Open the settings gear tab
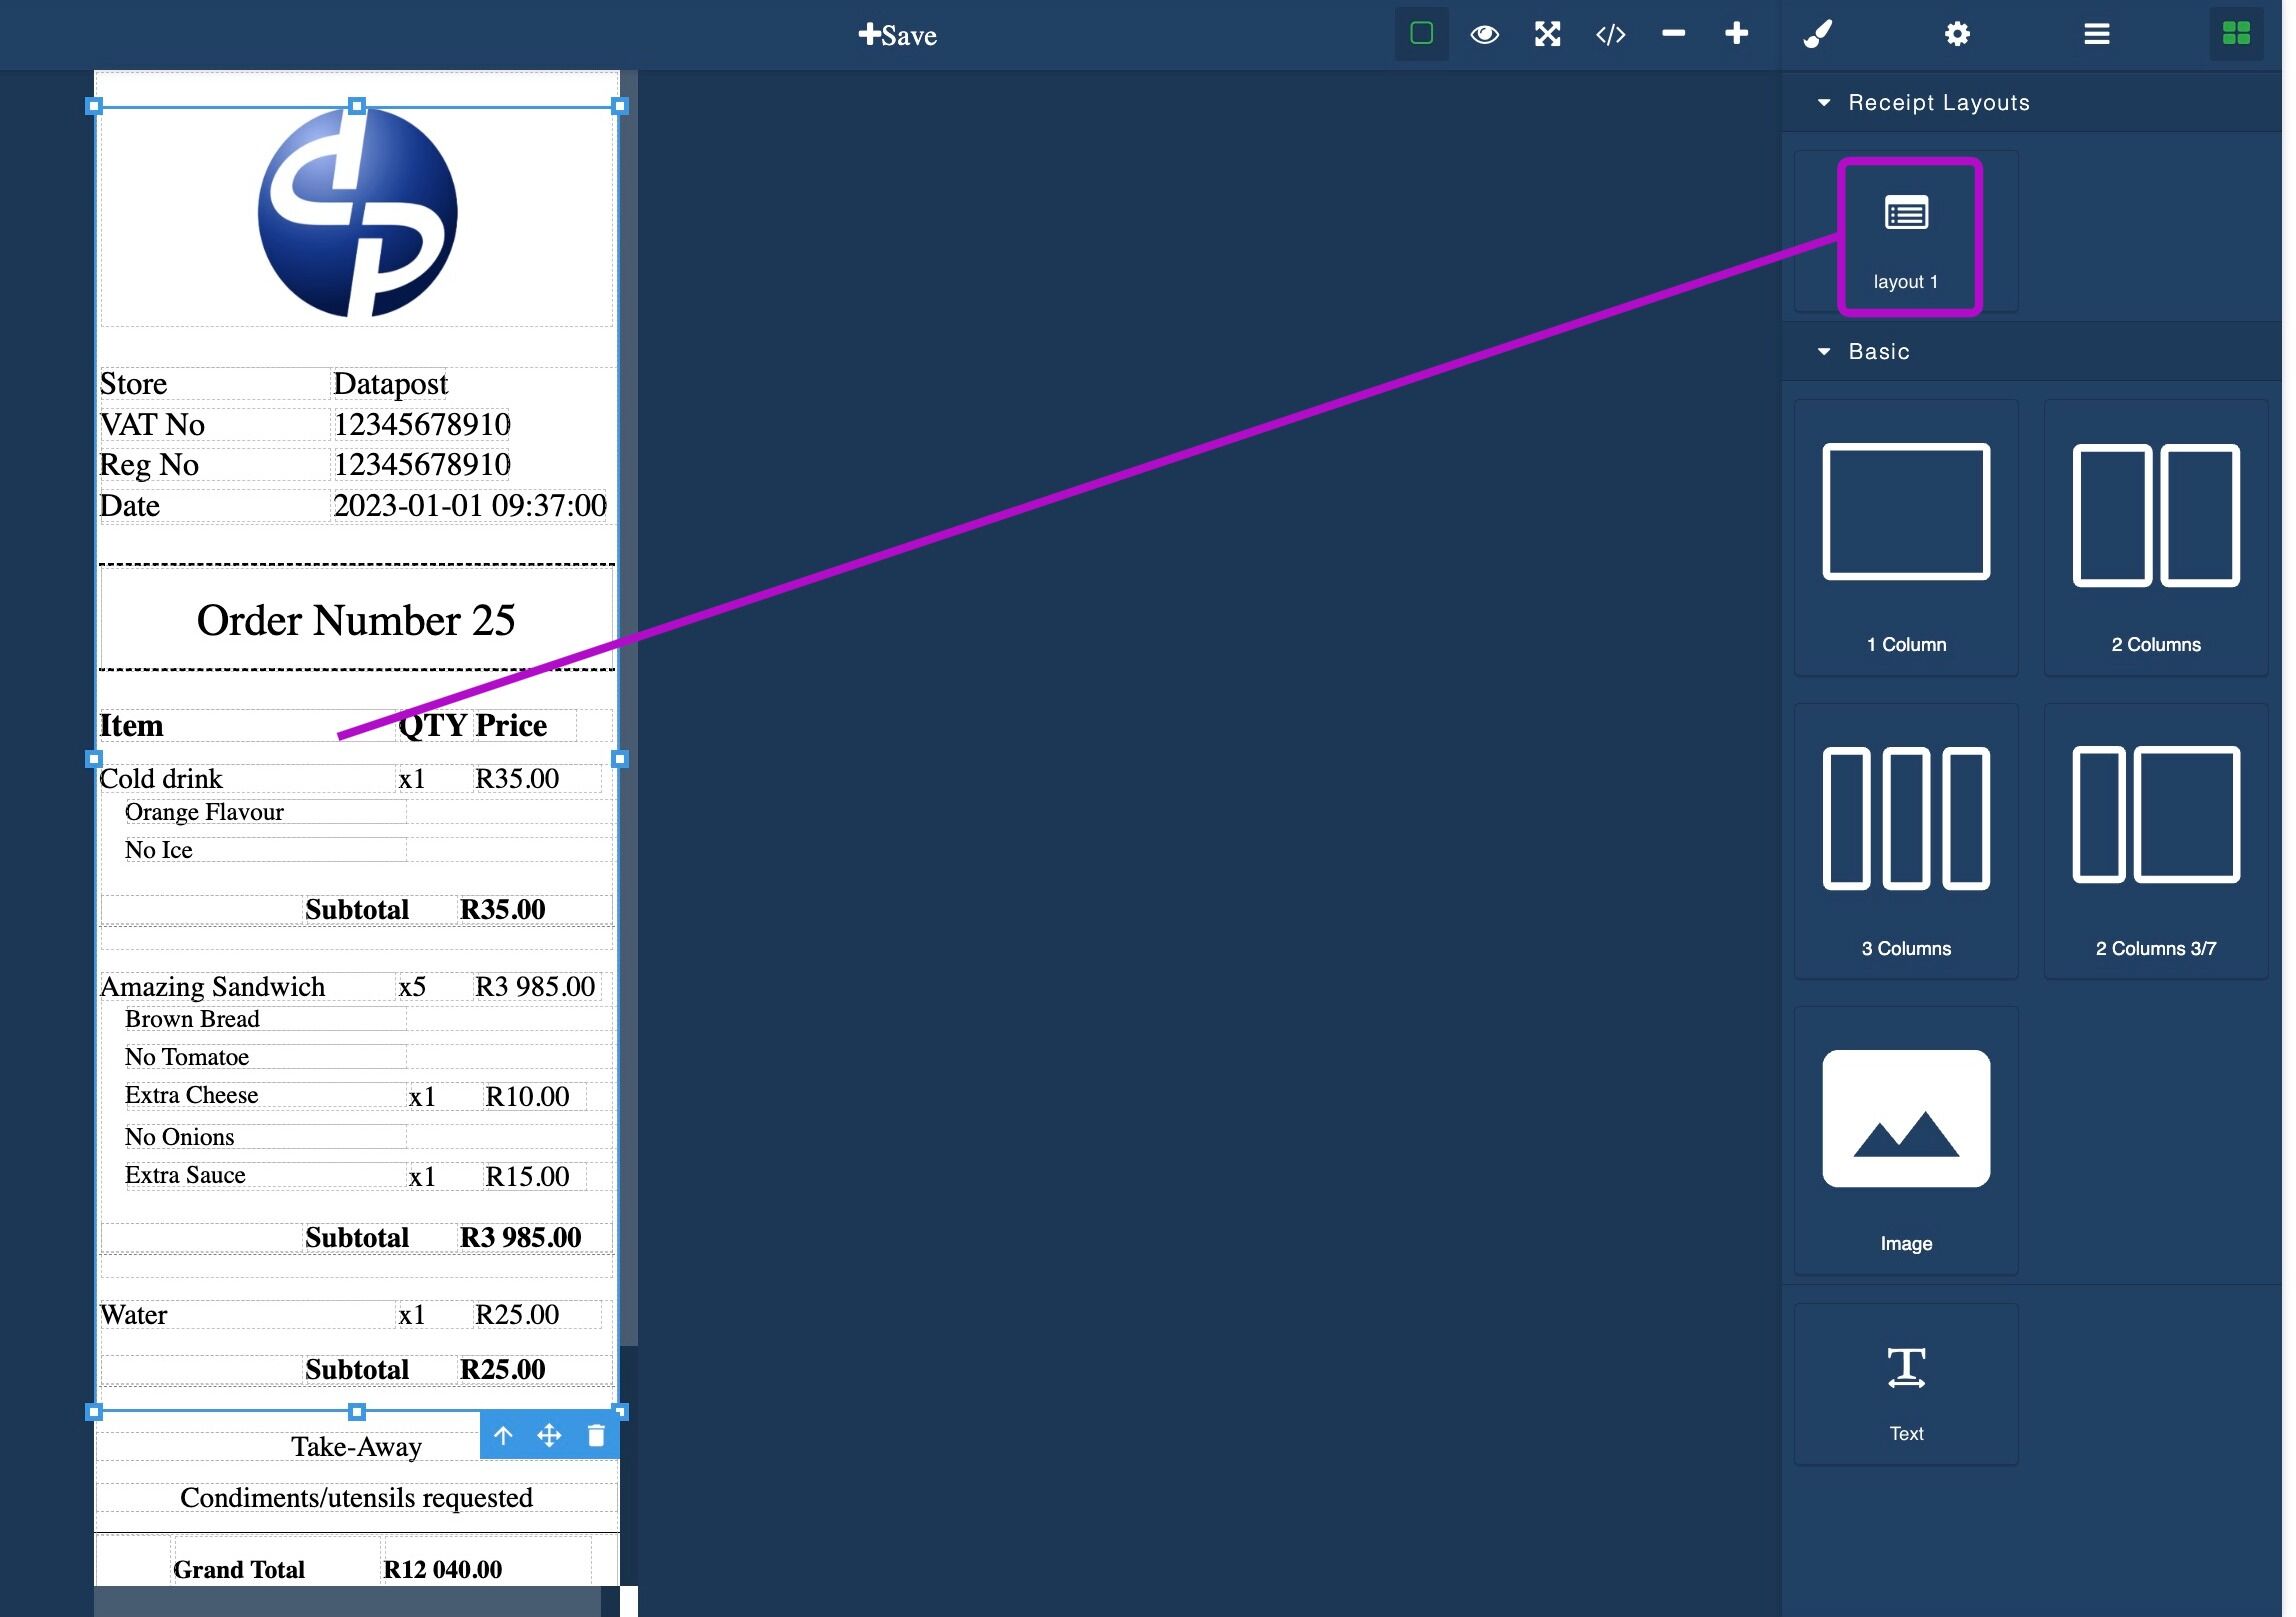 pos(1957,34)
